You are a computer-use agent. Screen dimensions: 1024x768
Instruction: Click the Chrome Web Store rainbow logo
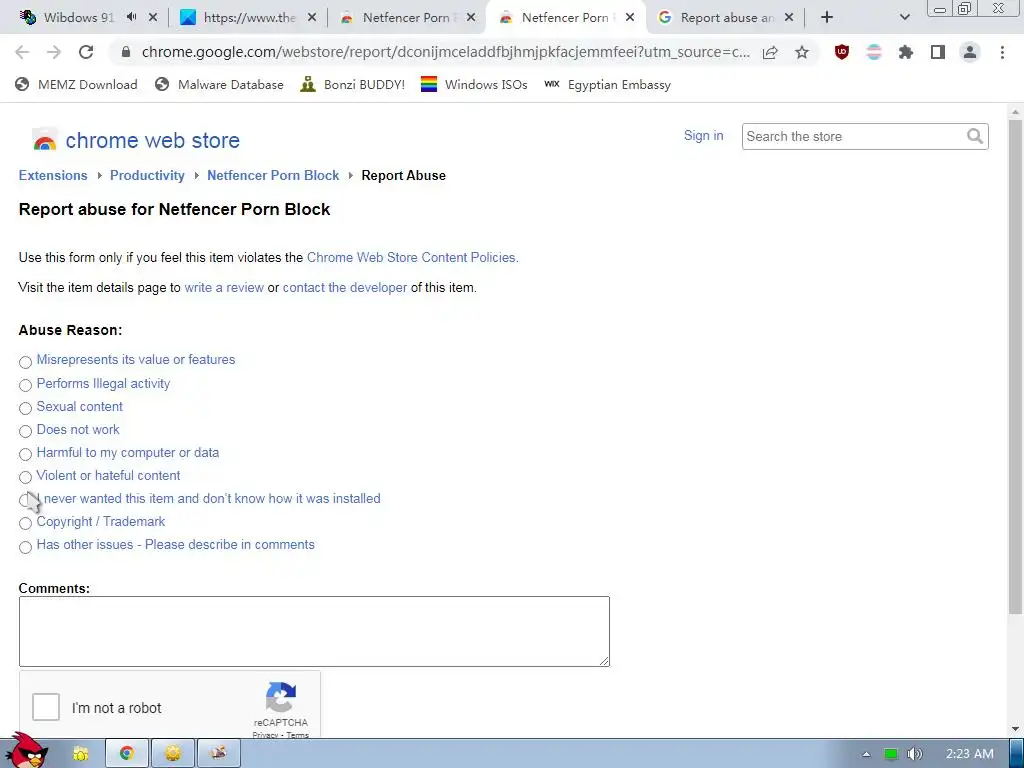pos(44,140)
